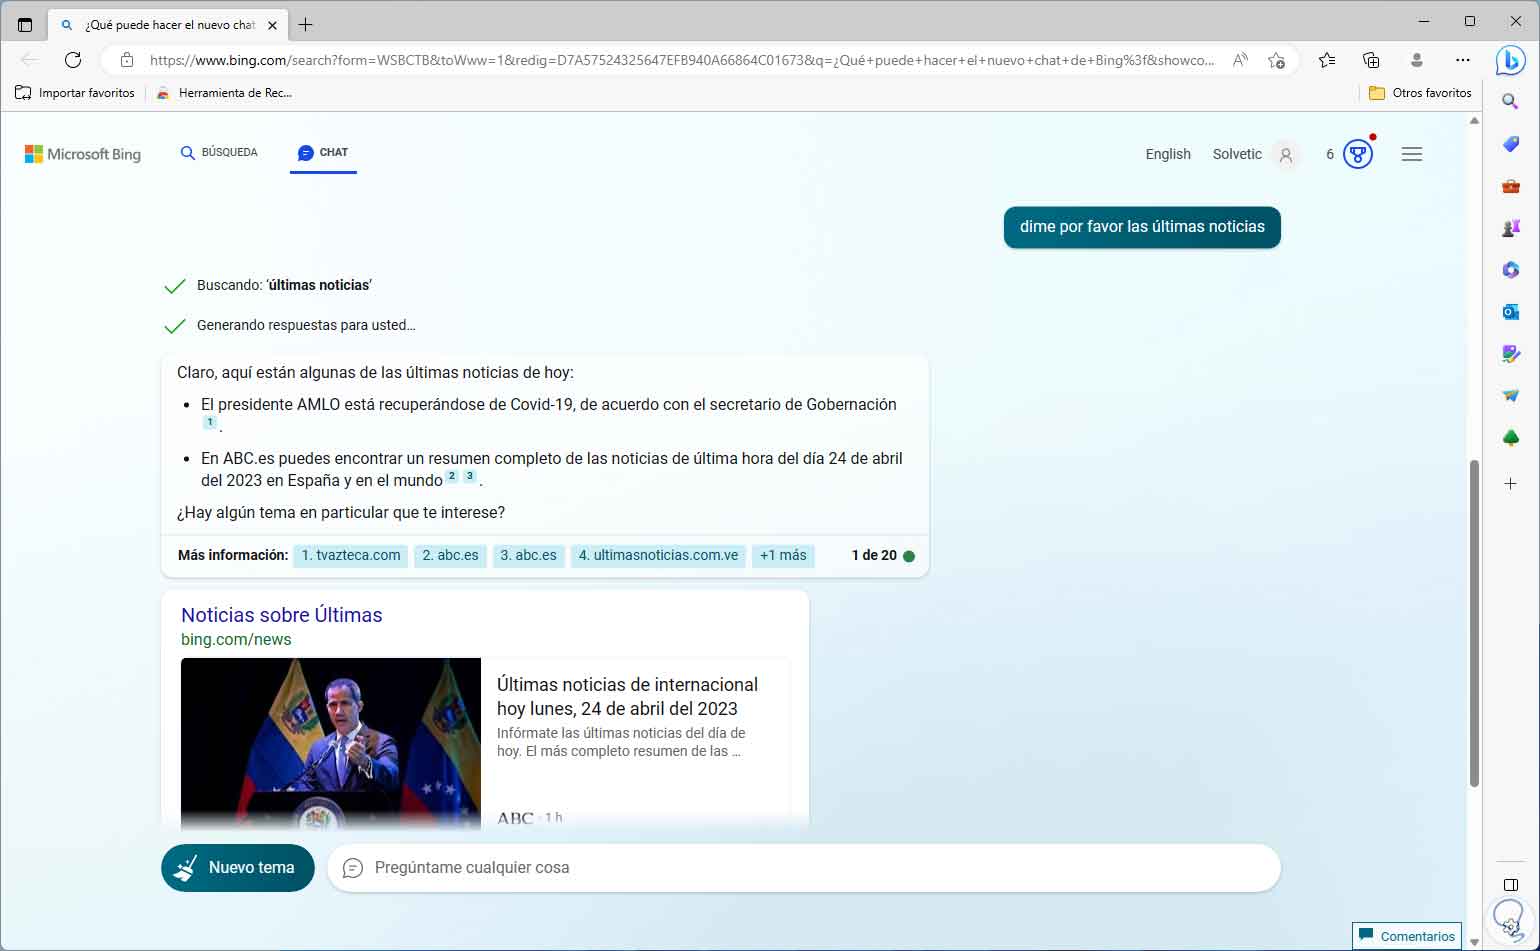Click the Read aloud icon in address bar
Image resolution: width=1540 pixels, height=951 pixels.
(x=1240, y=60)
